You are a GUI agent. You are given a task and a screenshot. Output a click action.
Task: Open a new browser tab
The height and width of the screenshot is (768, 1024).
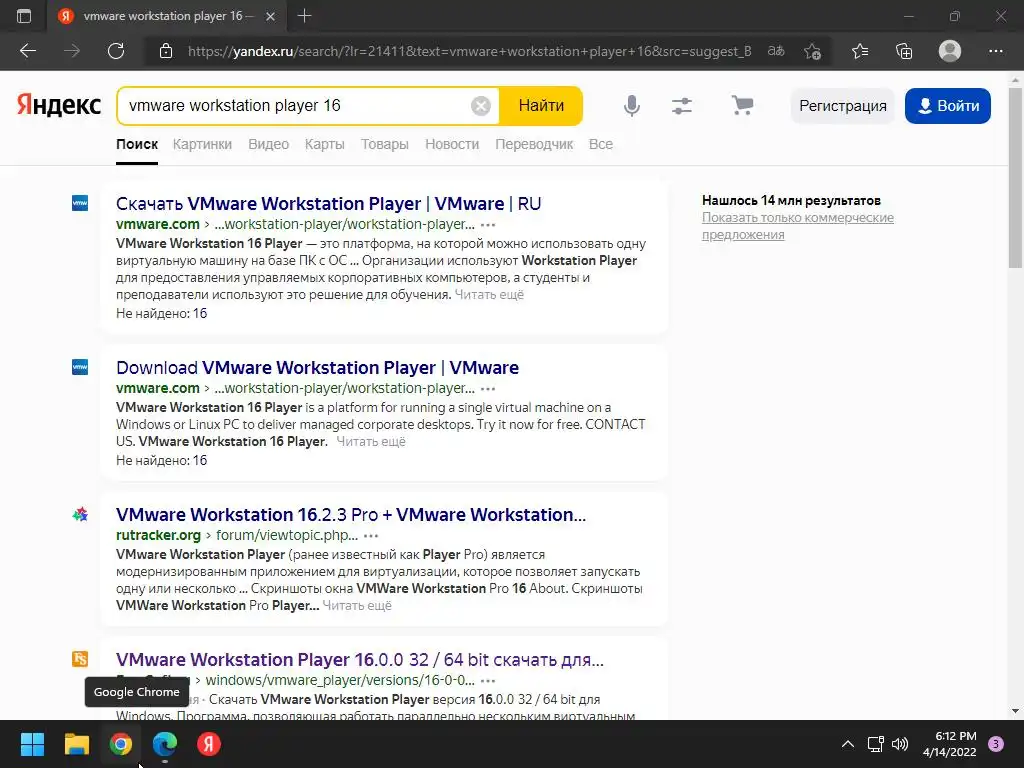[304, 16]
